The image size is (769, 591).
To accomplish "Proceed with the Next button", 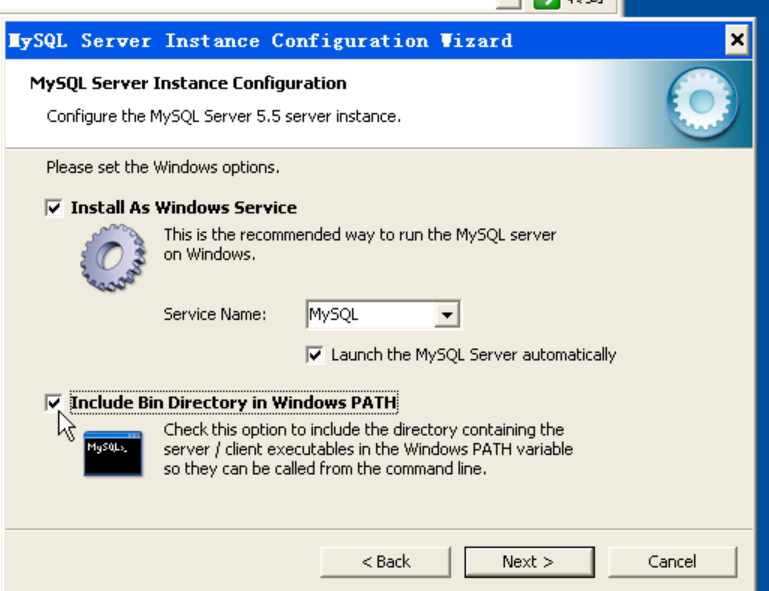I will (529, 562).
